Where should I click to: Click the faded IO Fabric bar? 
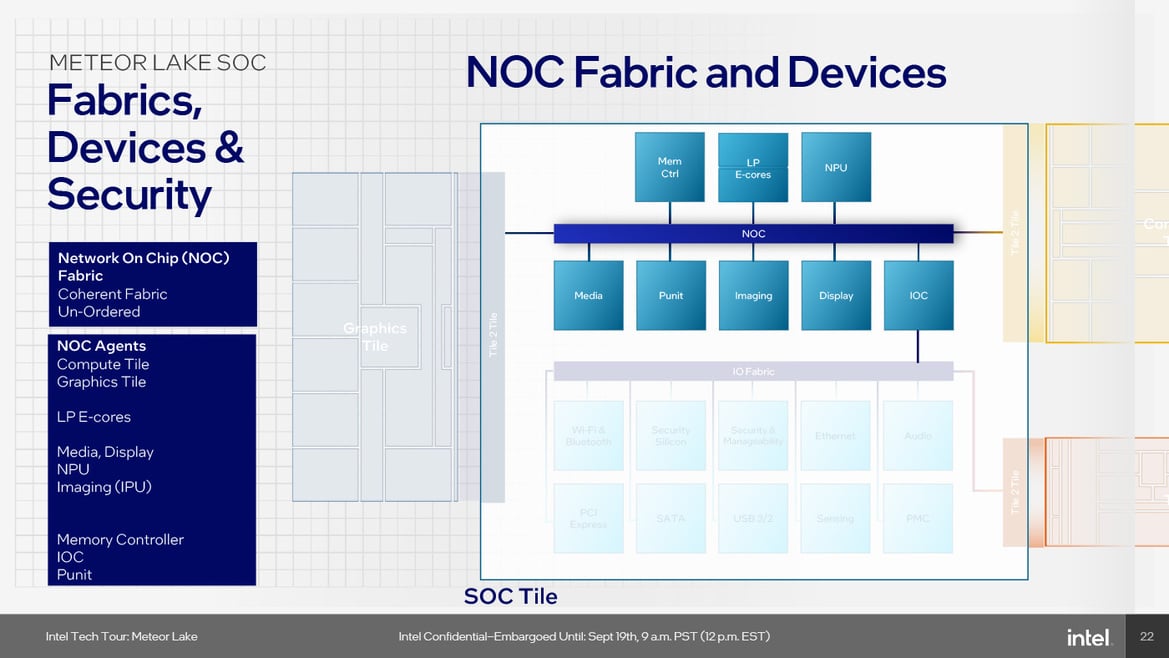tap(753, 371)
